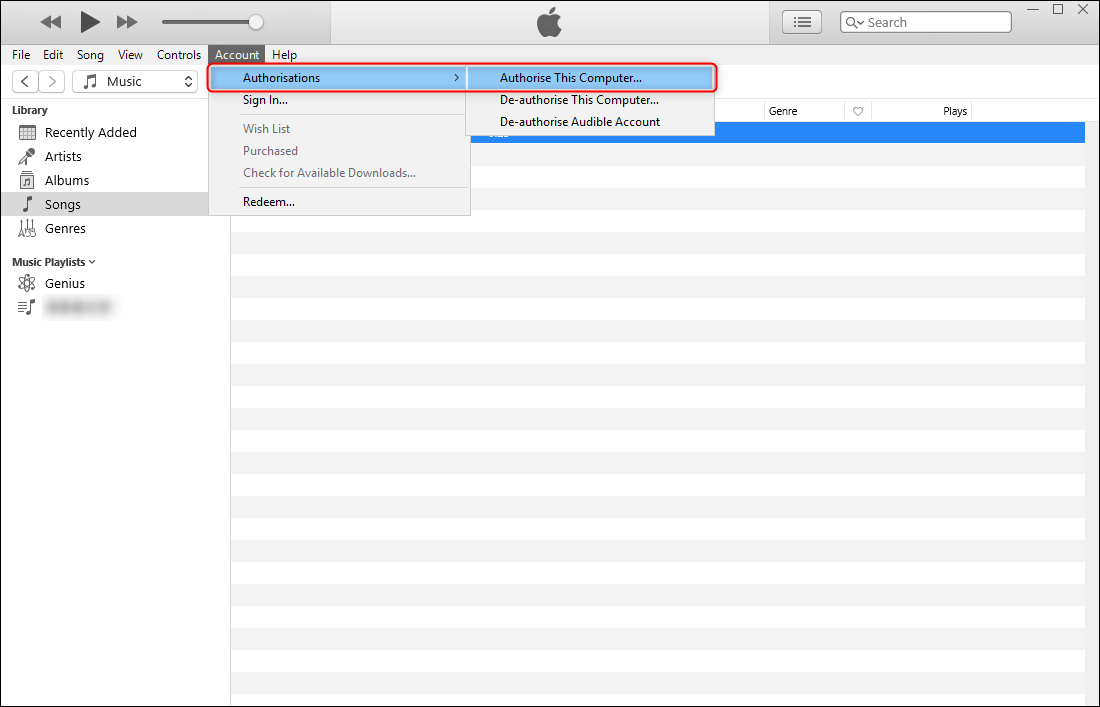This screenshot has height=707, width=1100.
Task: Go back with the left arrow button
Action: 25,81
